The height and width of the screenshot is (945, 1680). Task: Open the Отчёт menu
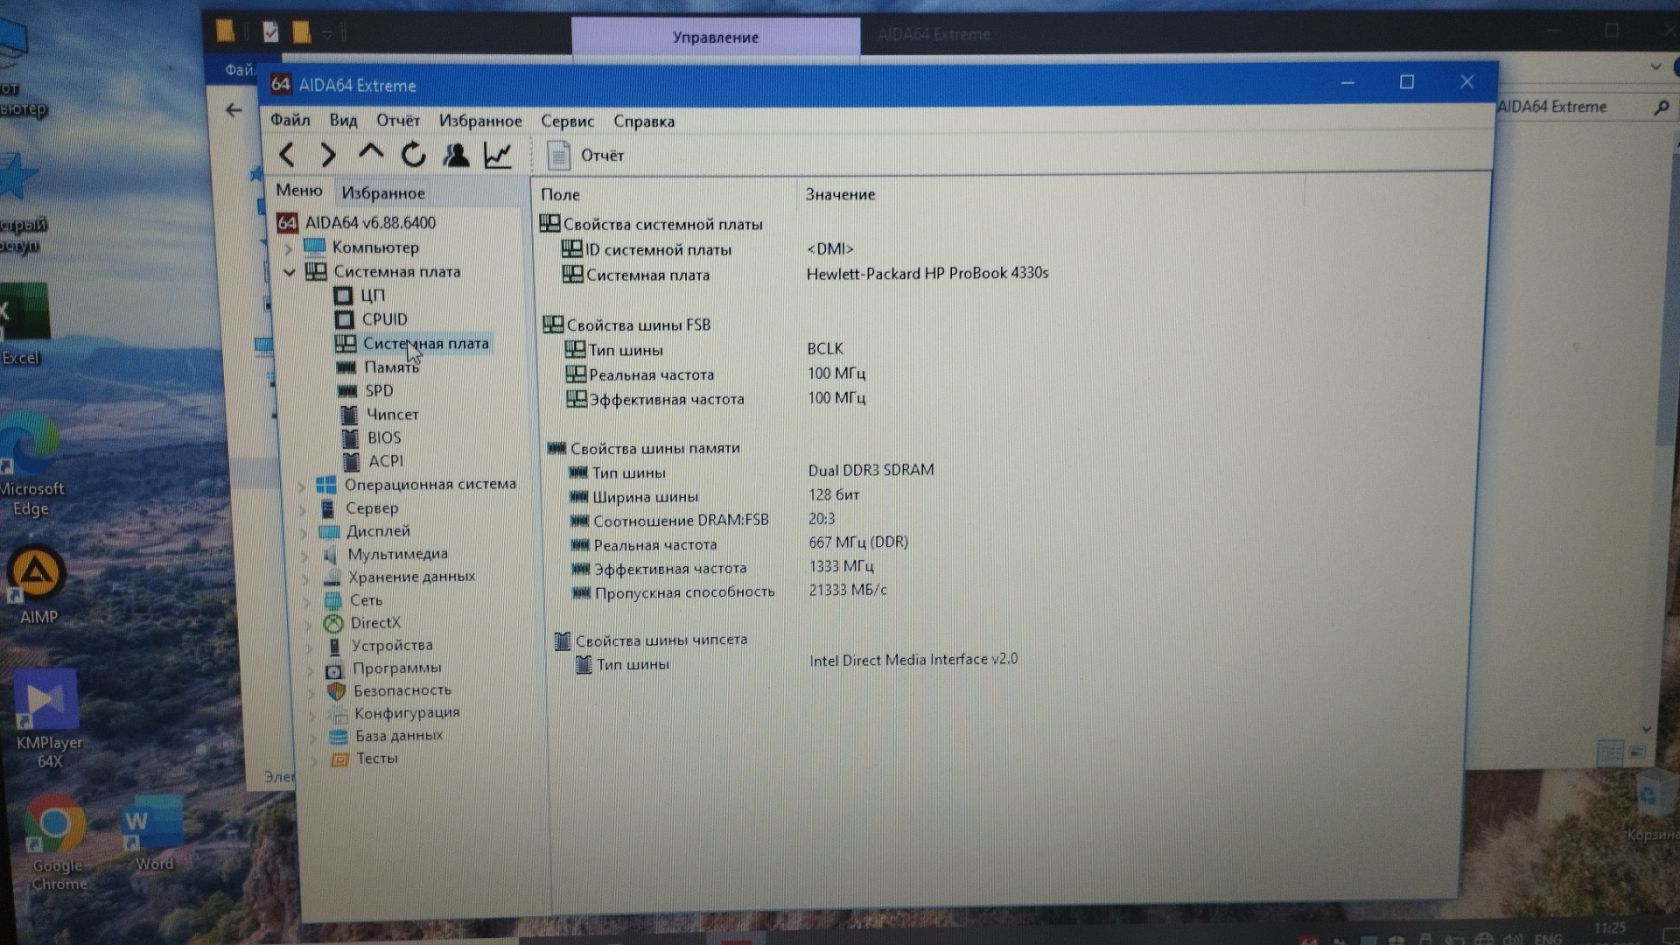(x=398, y=120)
